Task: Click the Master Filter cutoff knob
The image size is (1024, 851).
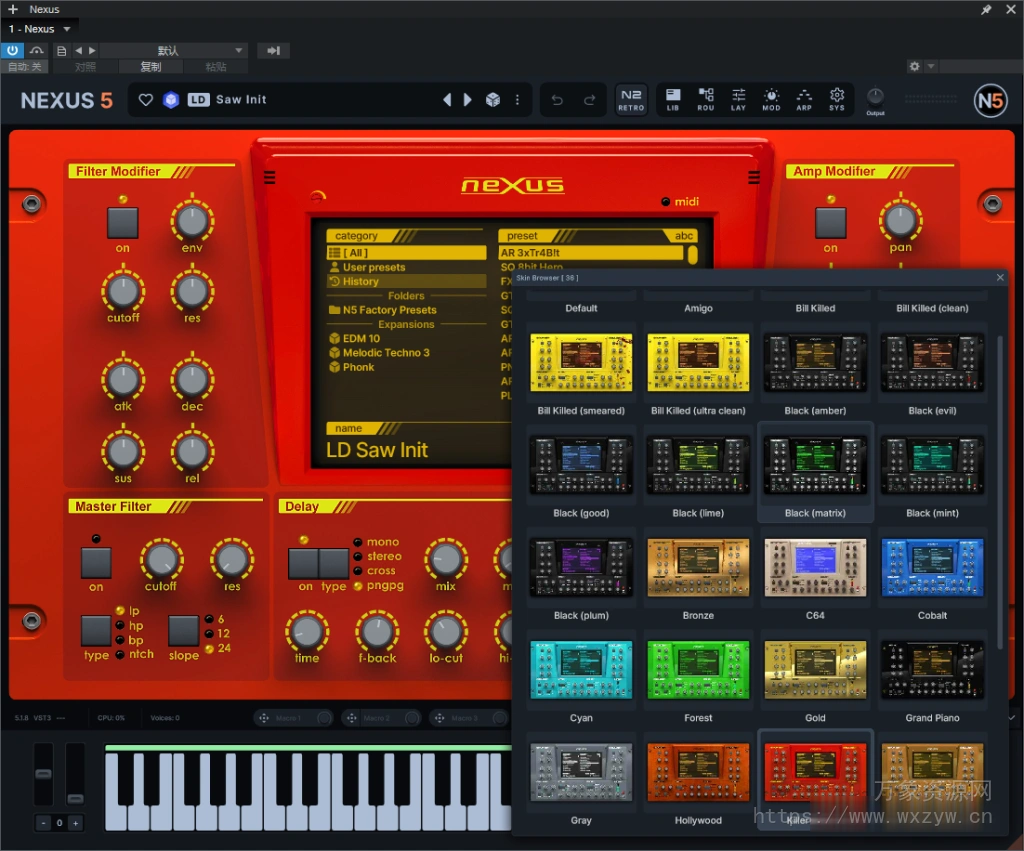Action: click(161, 558)
